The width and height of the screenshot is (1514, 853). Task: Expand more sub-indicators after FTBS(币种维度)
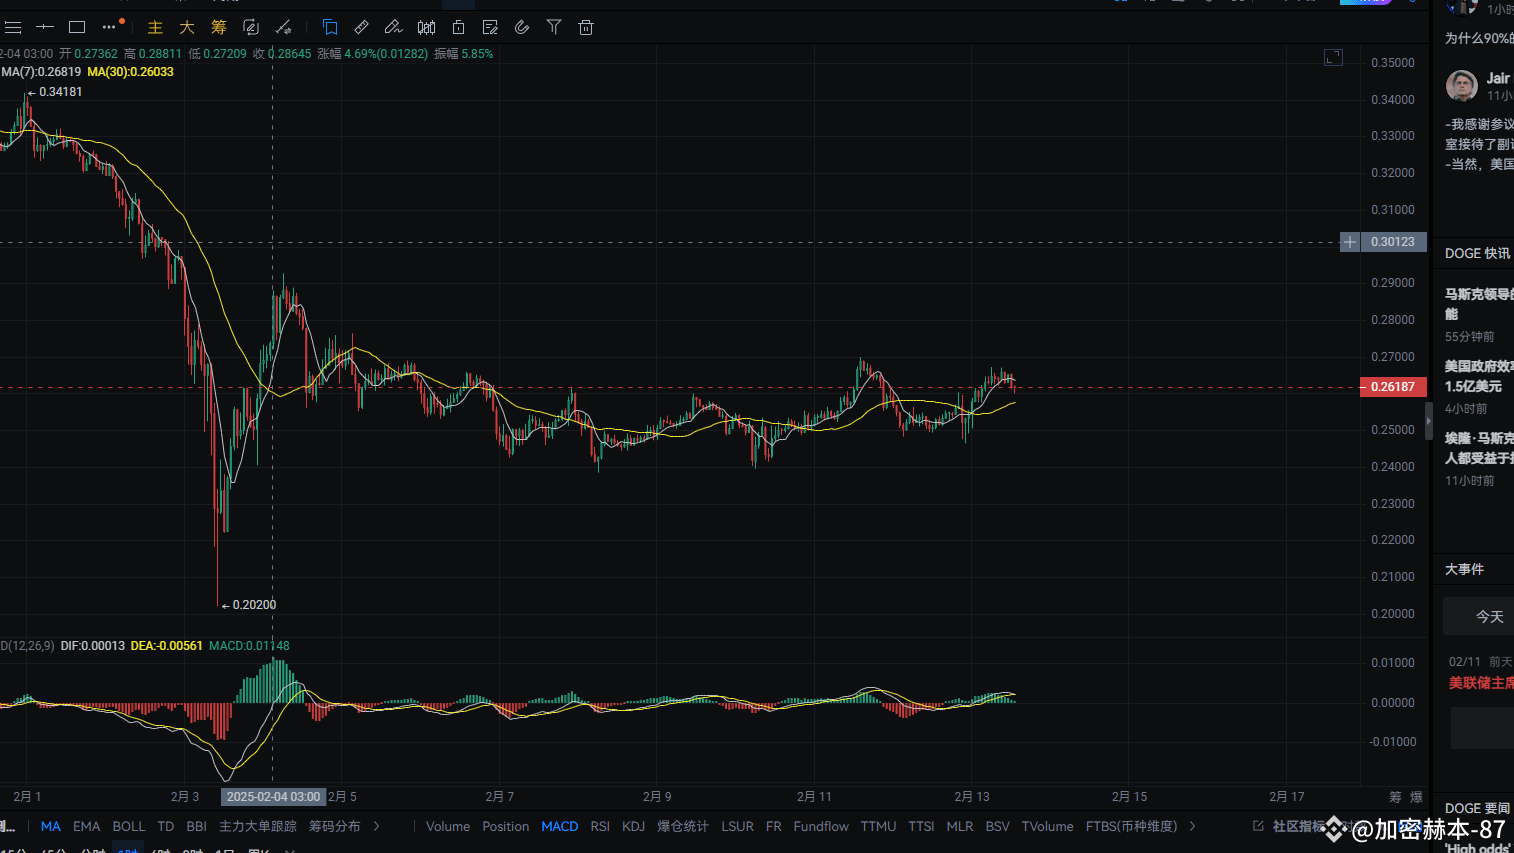pos(1192,826)
